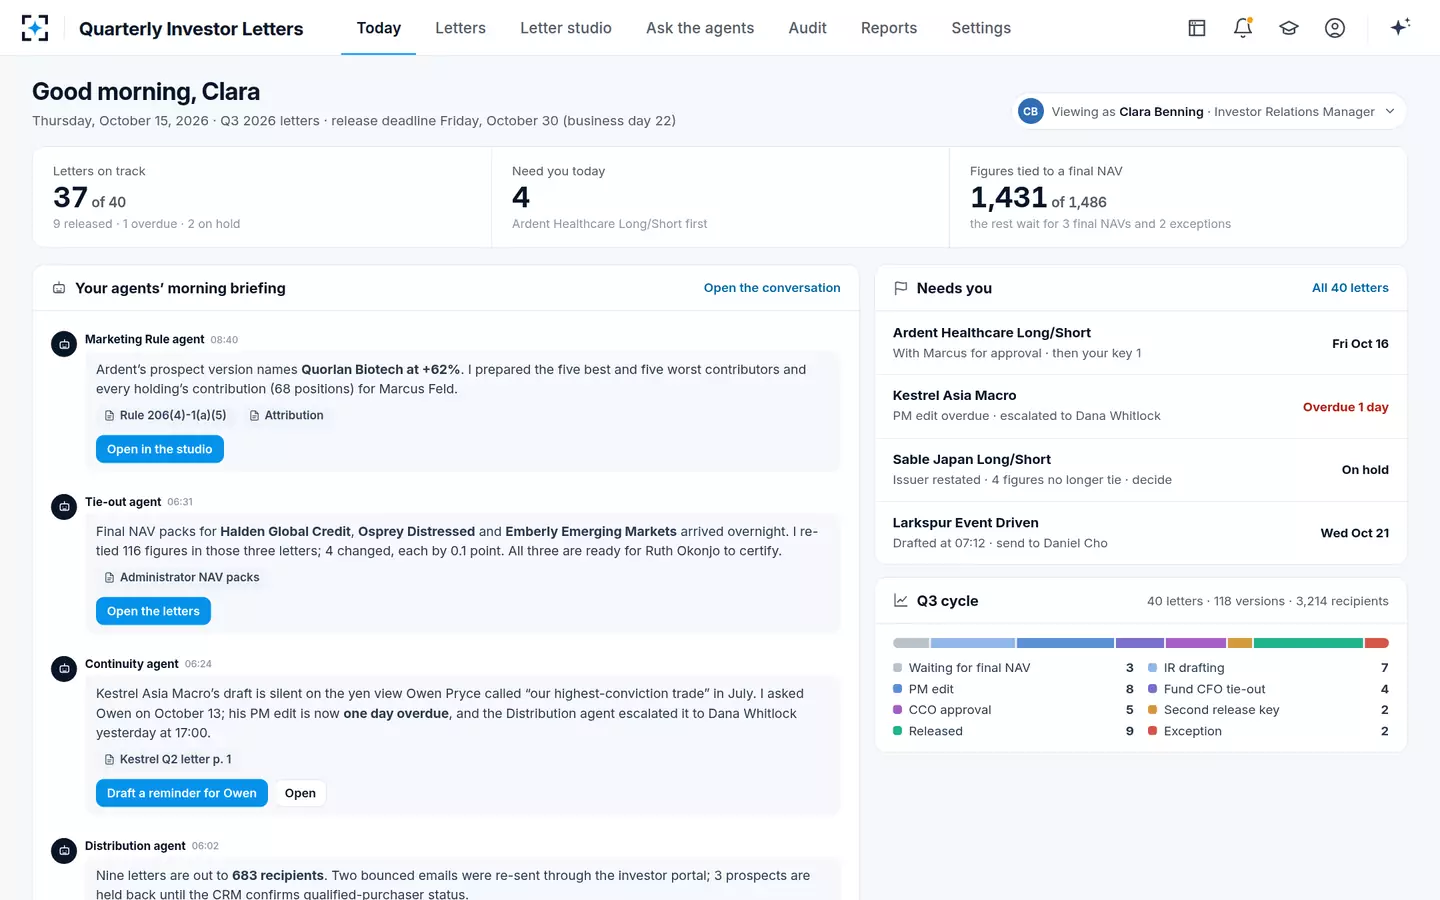Open the Kestrel Q2 letter p. 1 chip
Viewport: 1440px width, 900px height.
point(168,759)
